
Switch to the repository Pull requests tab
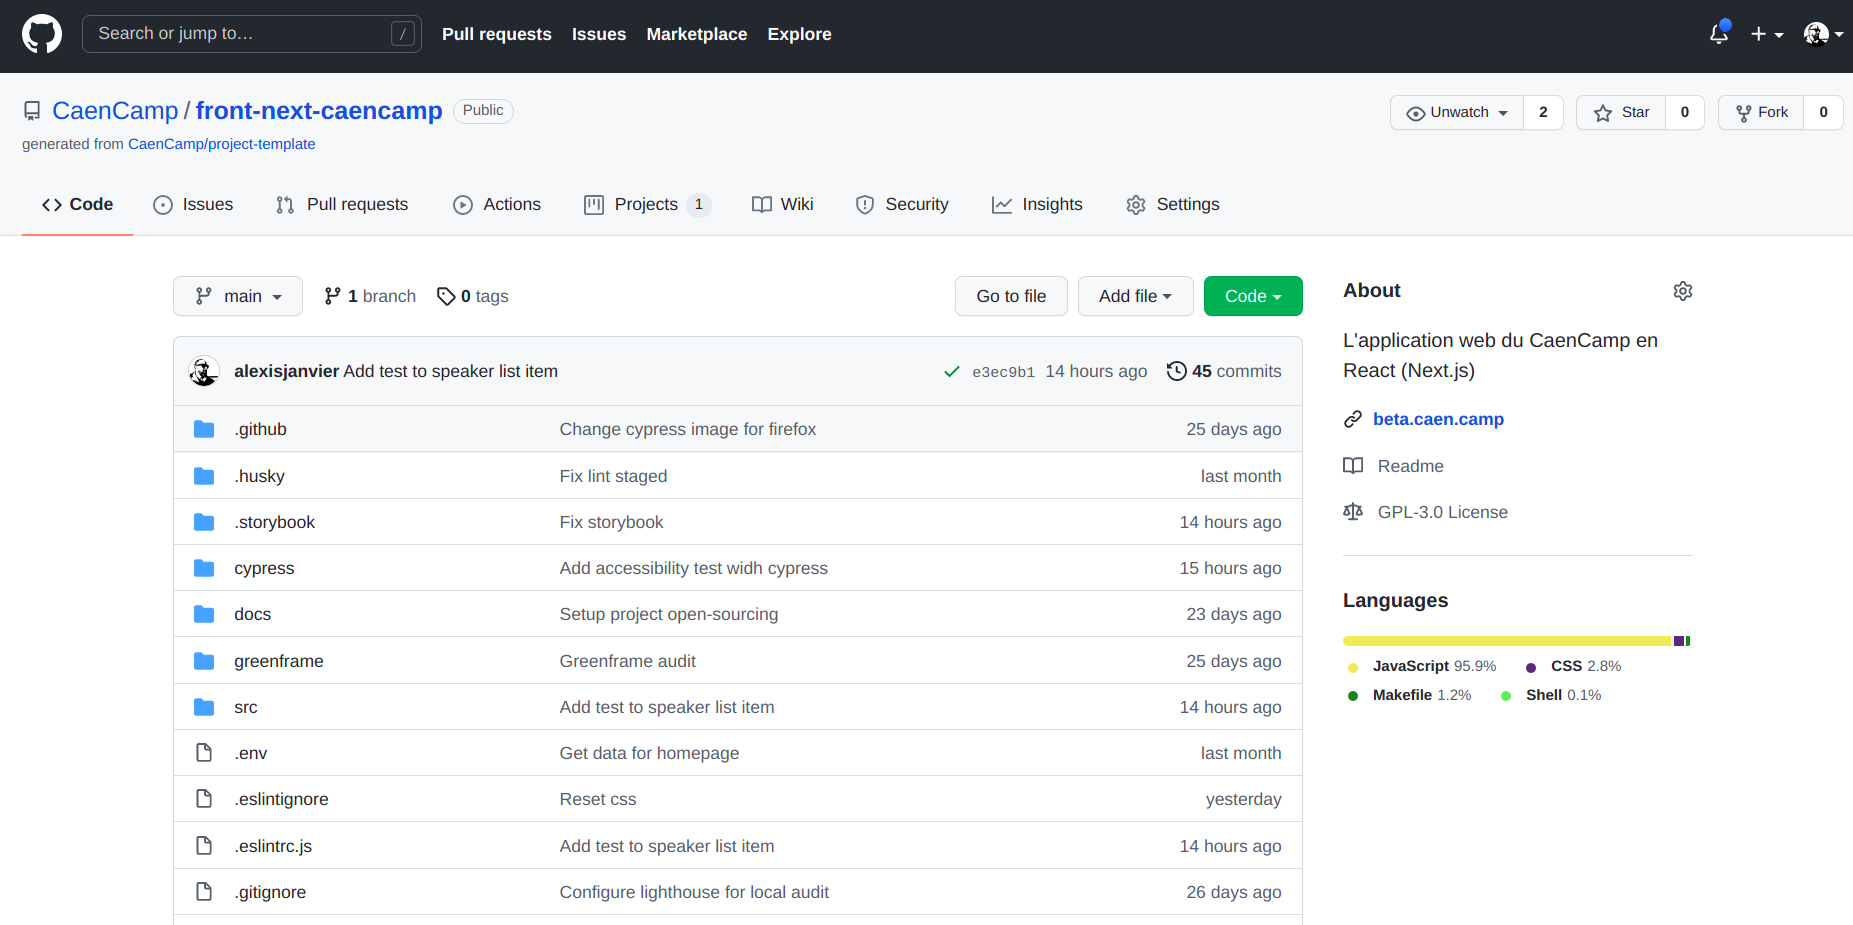click(342, 205)
